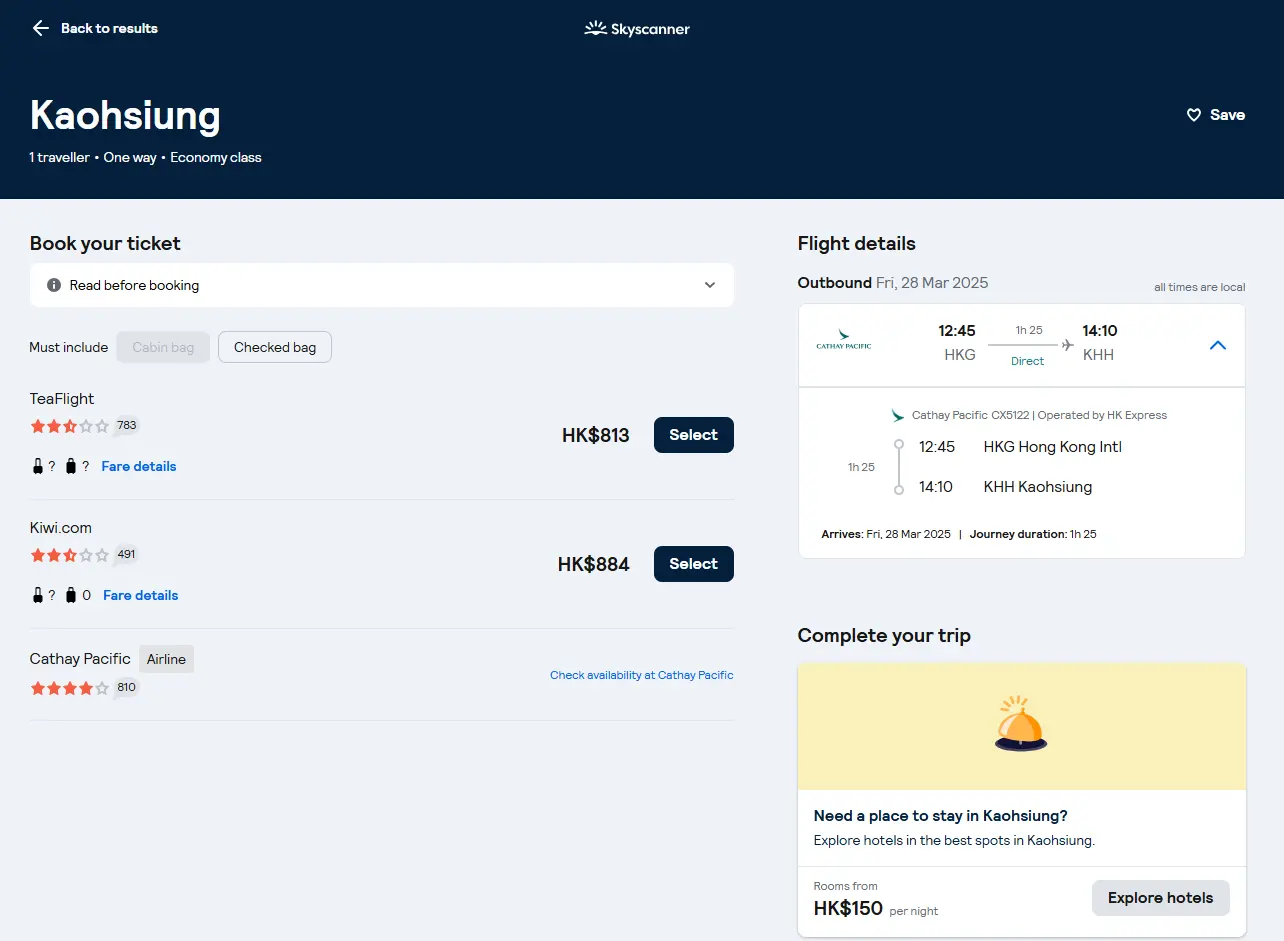
Task: Click Cathay Pacific 810 reviews bubble
Action: [126, 688]
